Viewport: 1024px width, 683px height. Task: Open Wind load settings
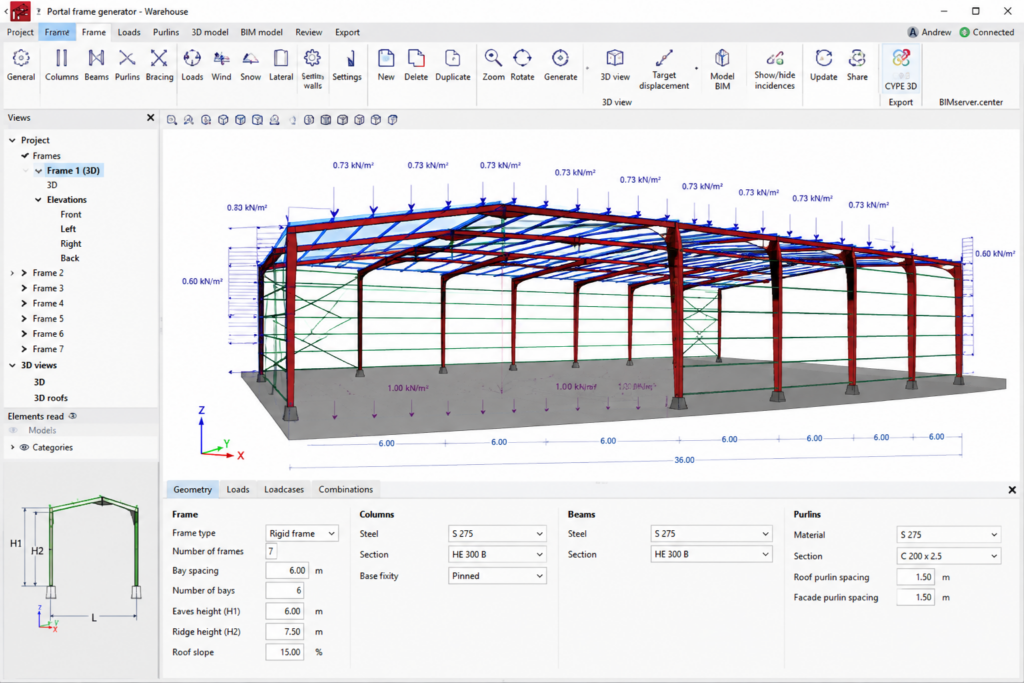click(221, 65)
